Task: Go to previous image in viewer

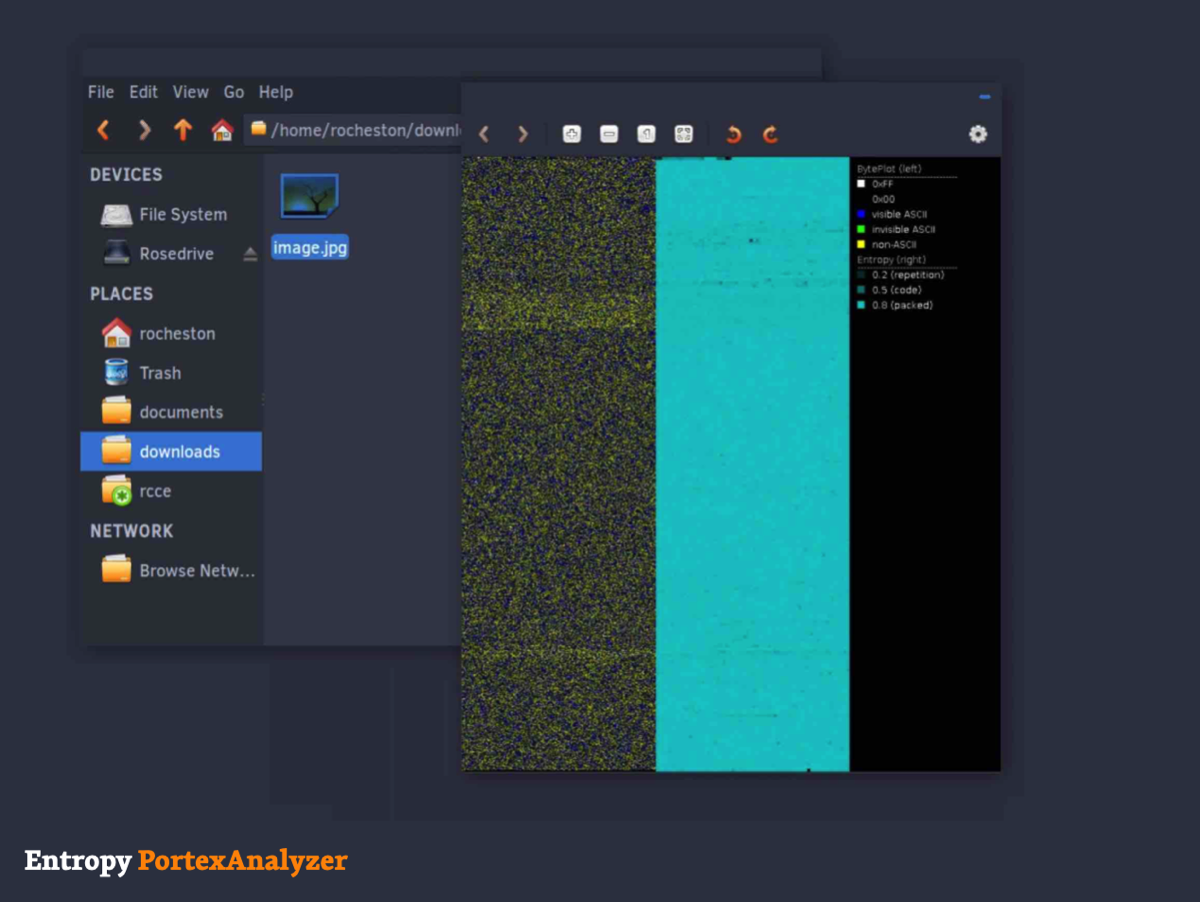Action: pos(484,134)
